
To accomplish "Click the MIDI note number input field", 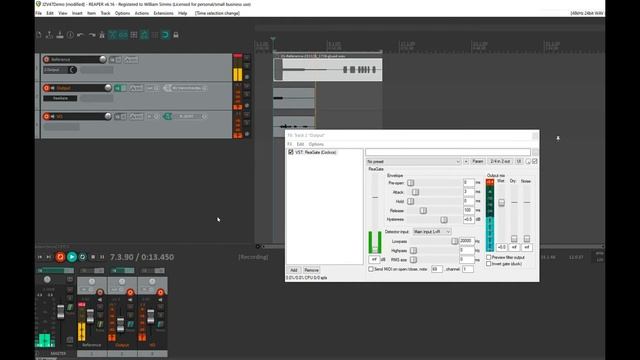I will 436,269.
